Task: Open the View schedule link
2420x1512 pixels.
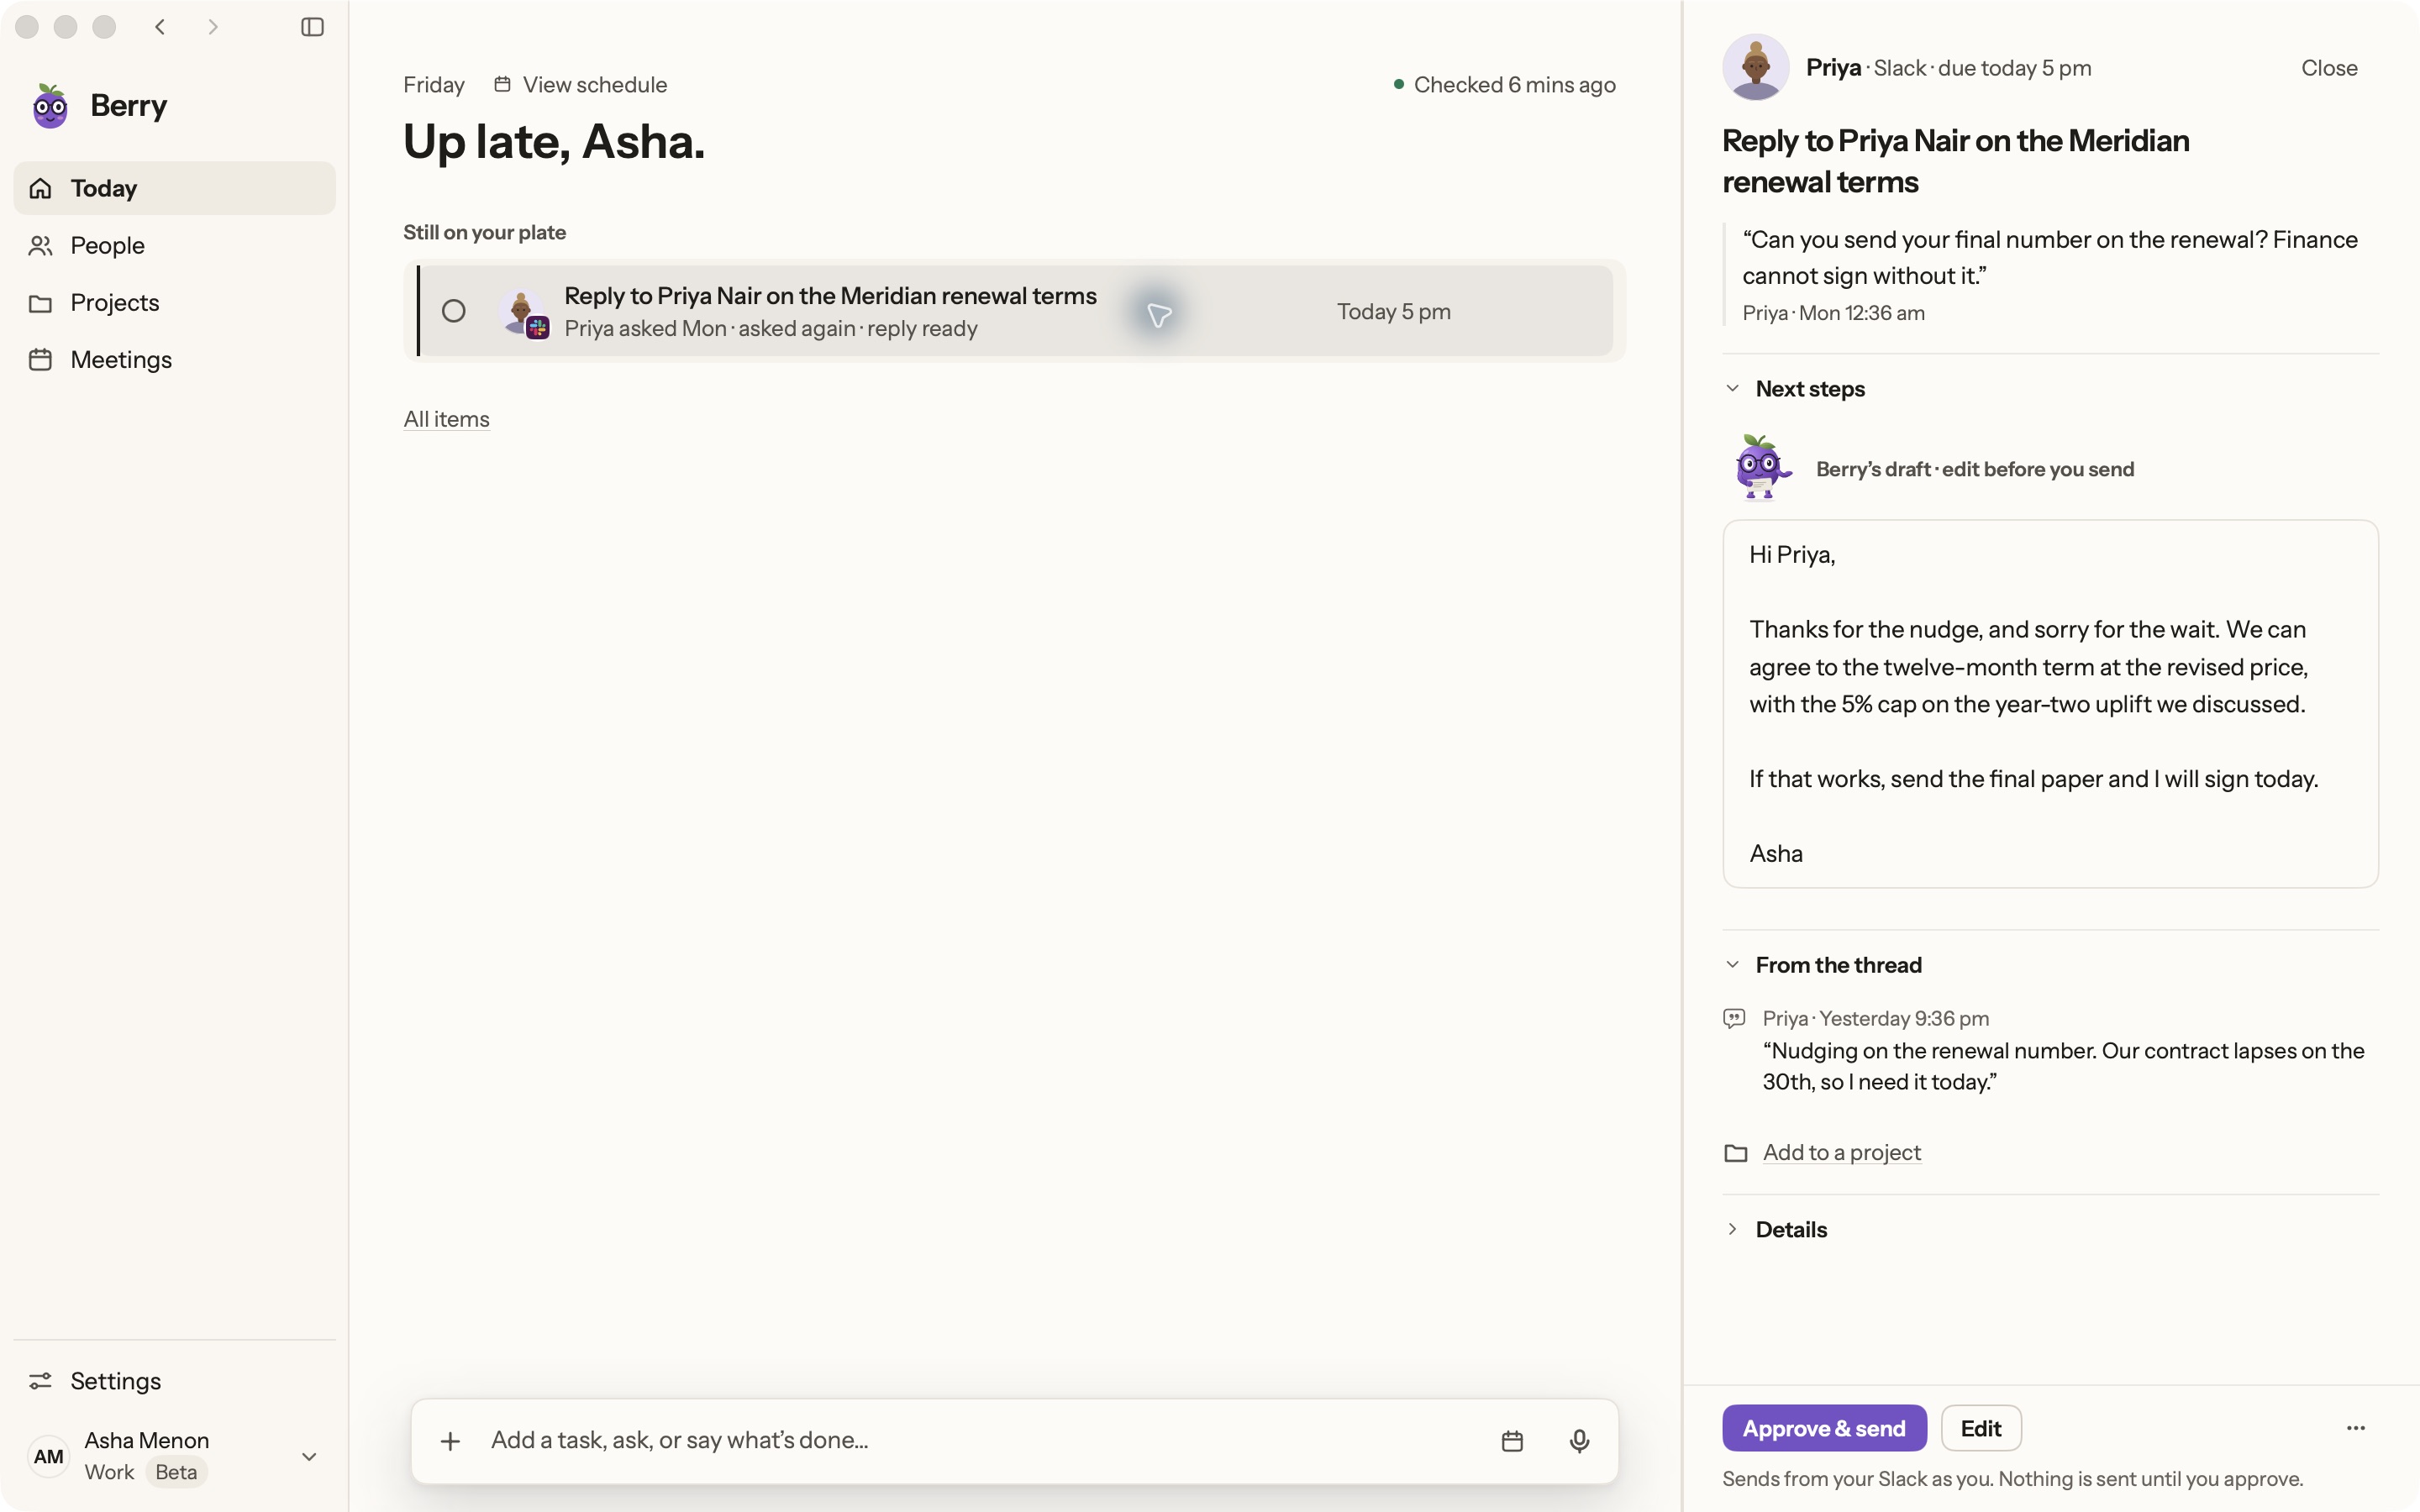Action: tap(594, 85)
